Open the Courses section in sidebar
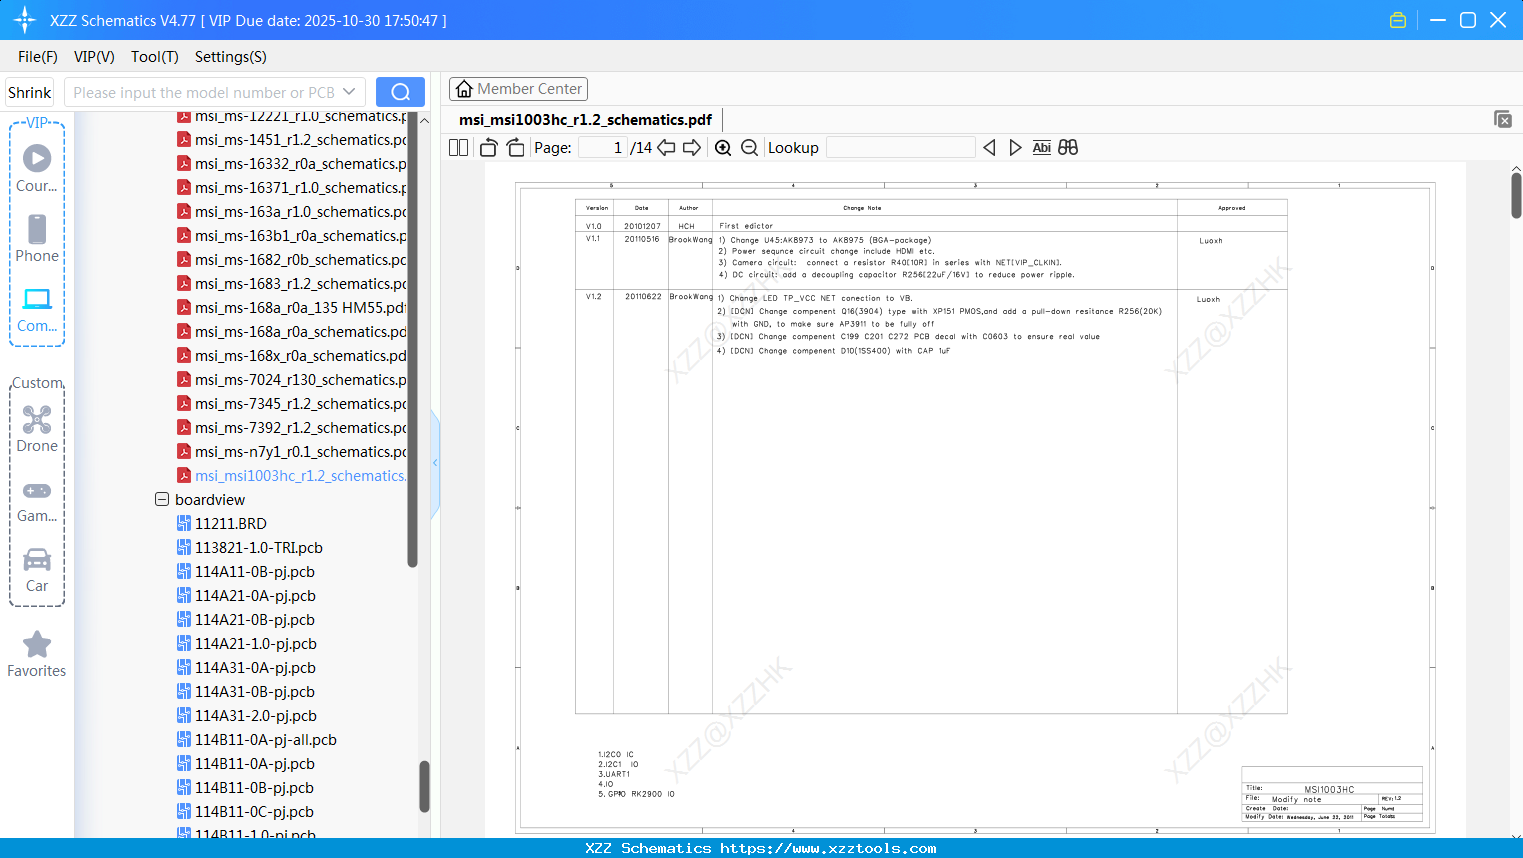The image size is (1523, 858). (x=37, y=169)
